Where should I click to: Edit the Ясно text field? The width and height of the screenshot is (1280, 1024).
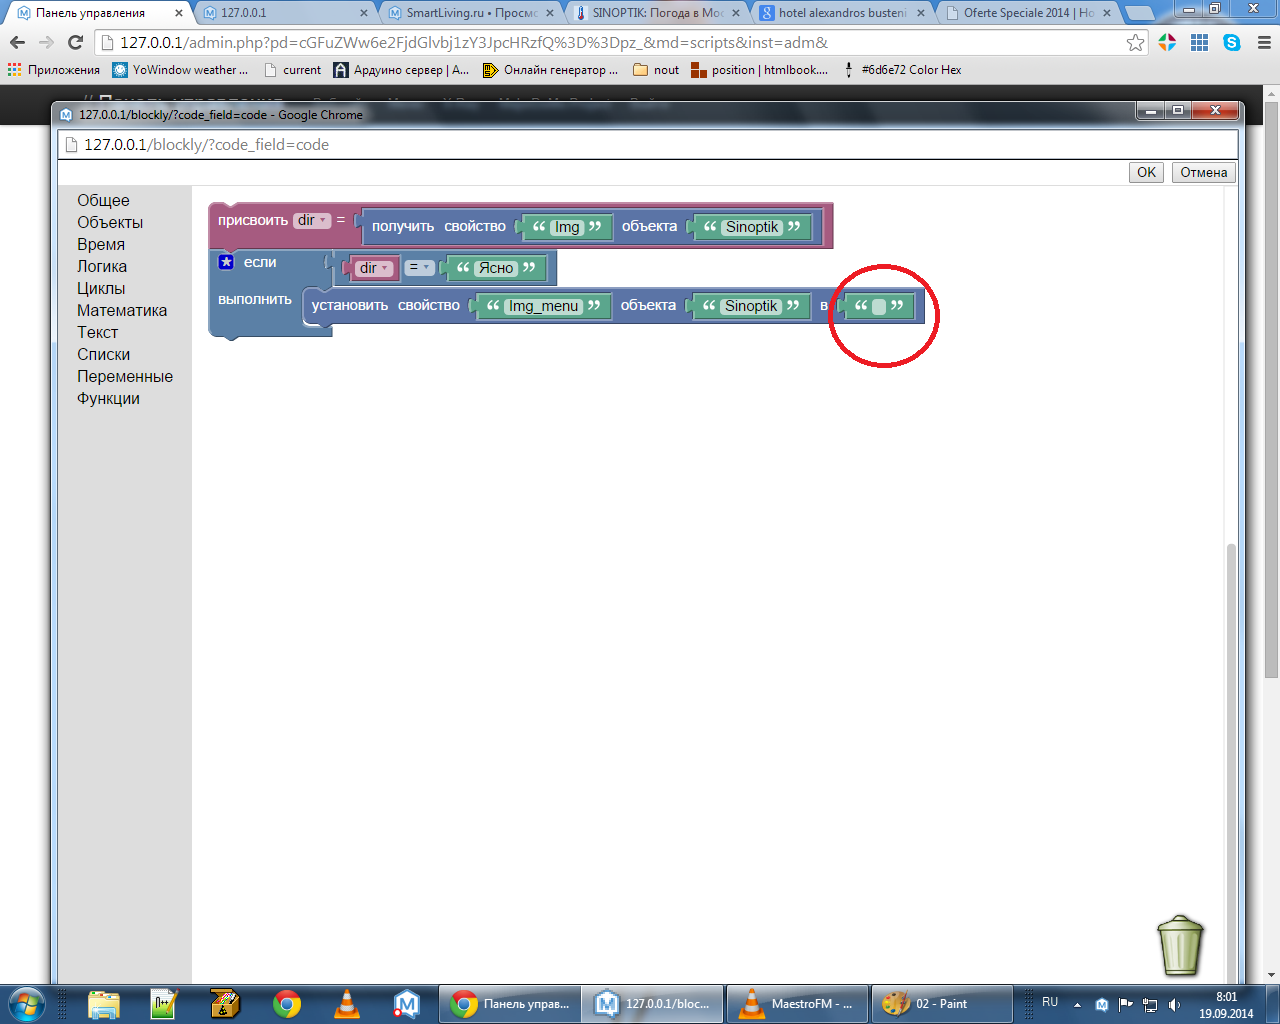coord(496,268)
